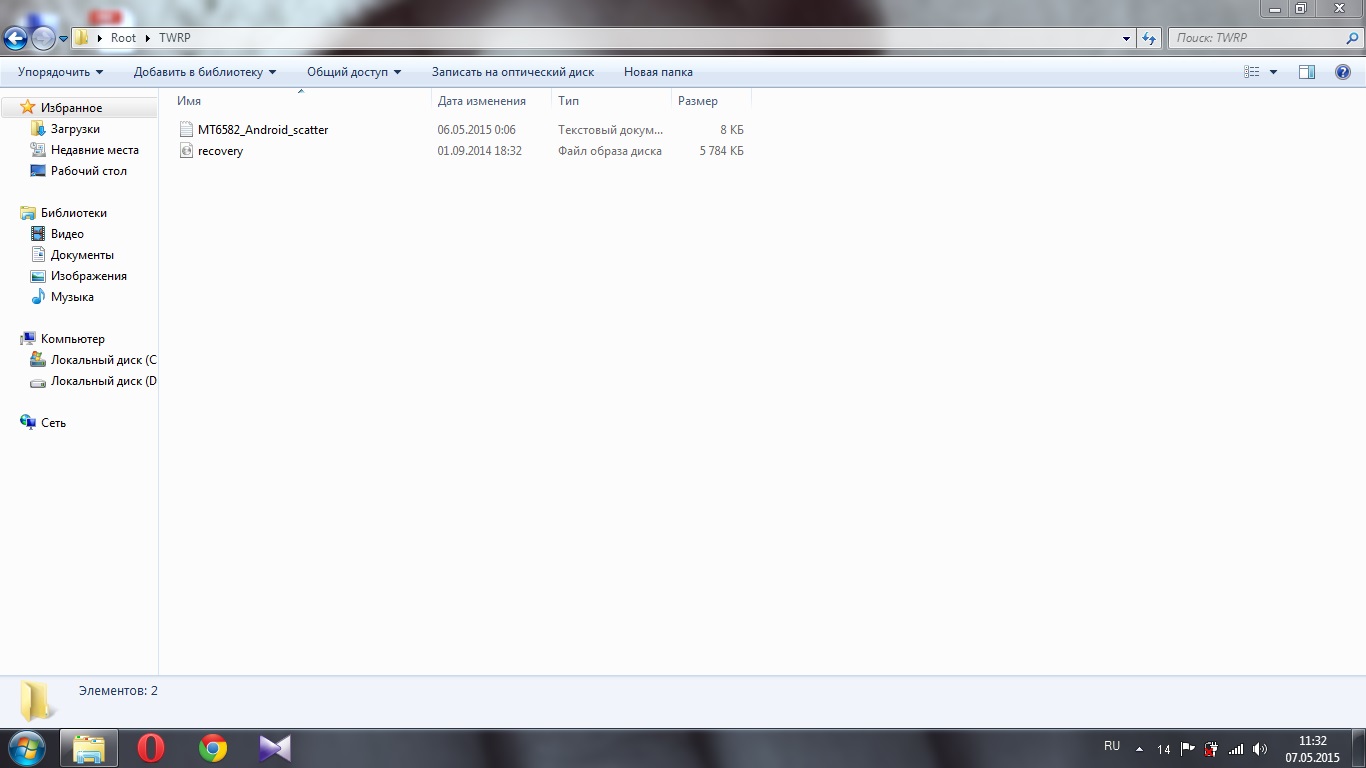The height and width of the screenshot is (768, 1366).
Task: Change view using the view mode icon
Action: (x=1251, y=72)
